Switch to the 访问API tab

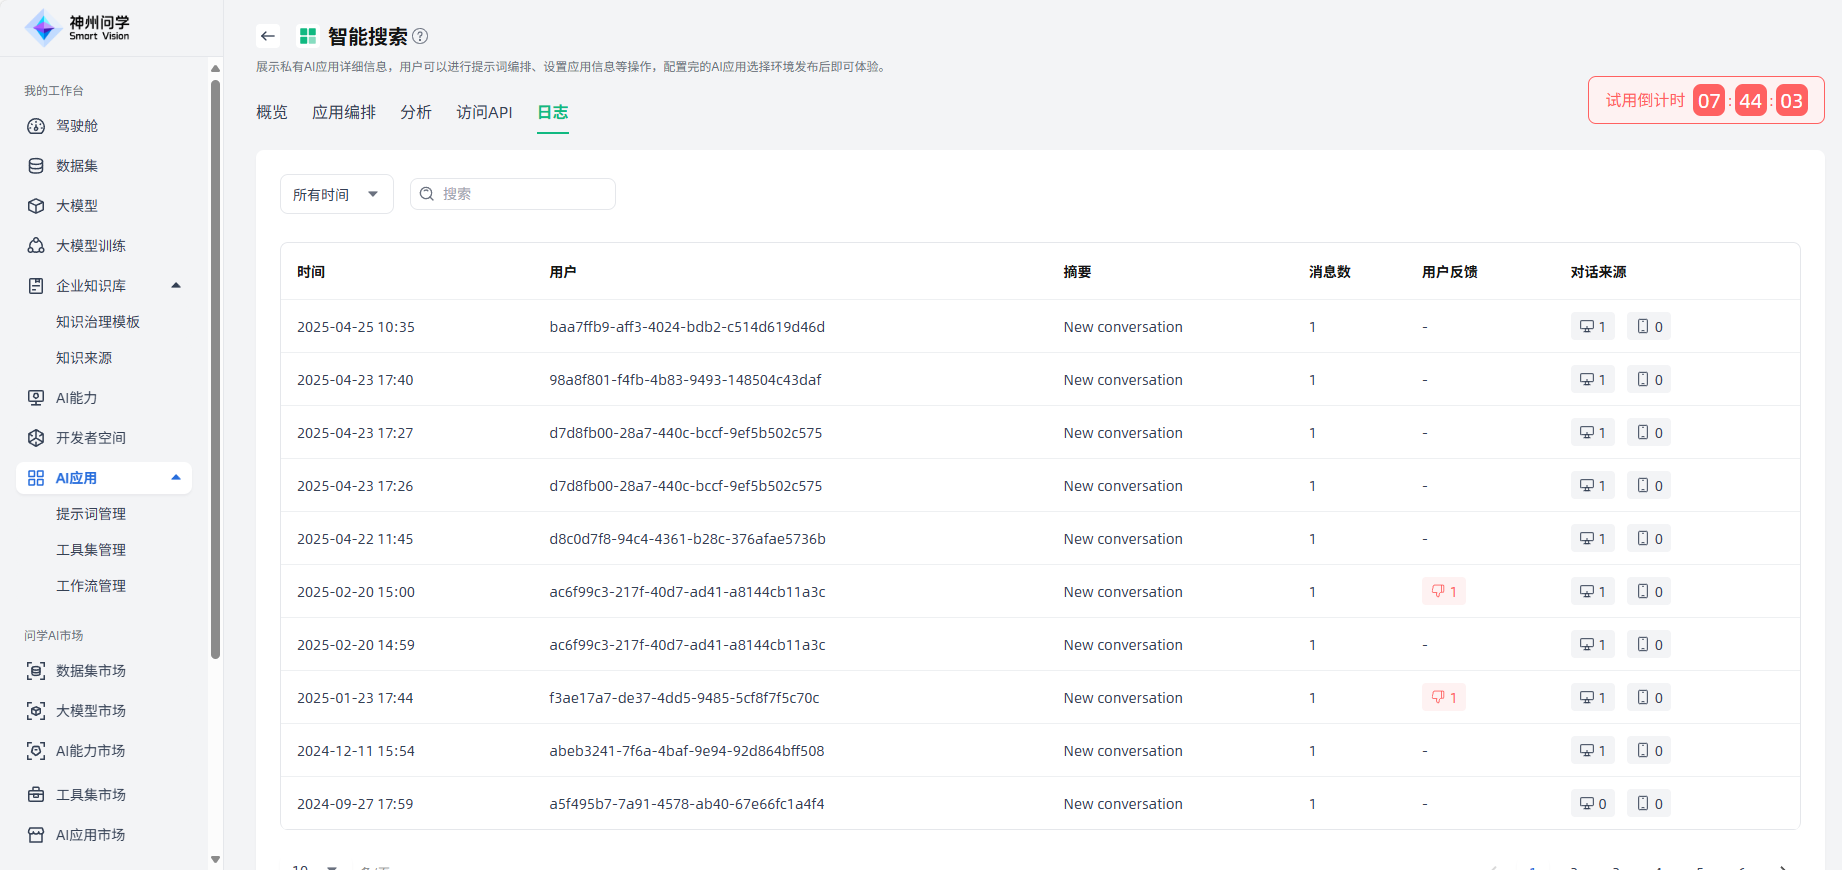(484, 112)
